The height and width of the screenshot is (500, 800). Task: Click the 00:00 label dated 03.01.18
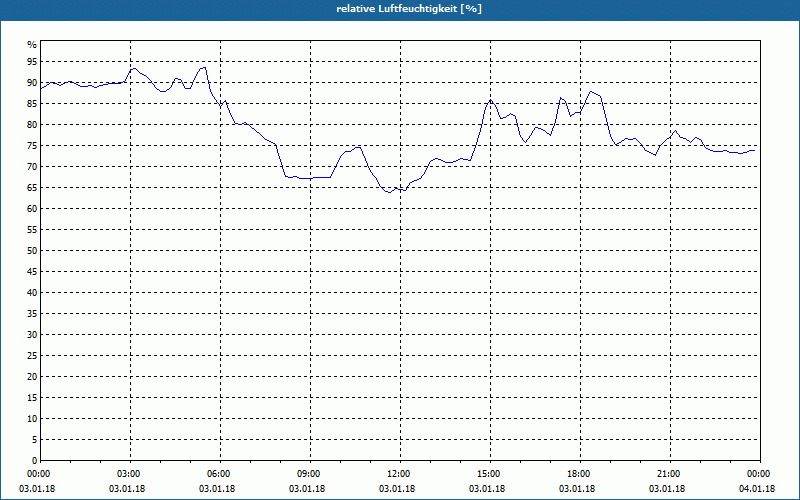[x=40, y=474]
